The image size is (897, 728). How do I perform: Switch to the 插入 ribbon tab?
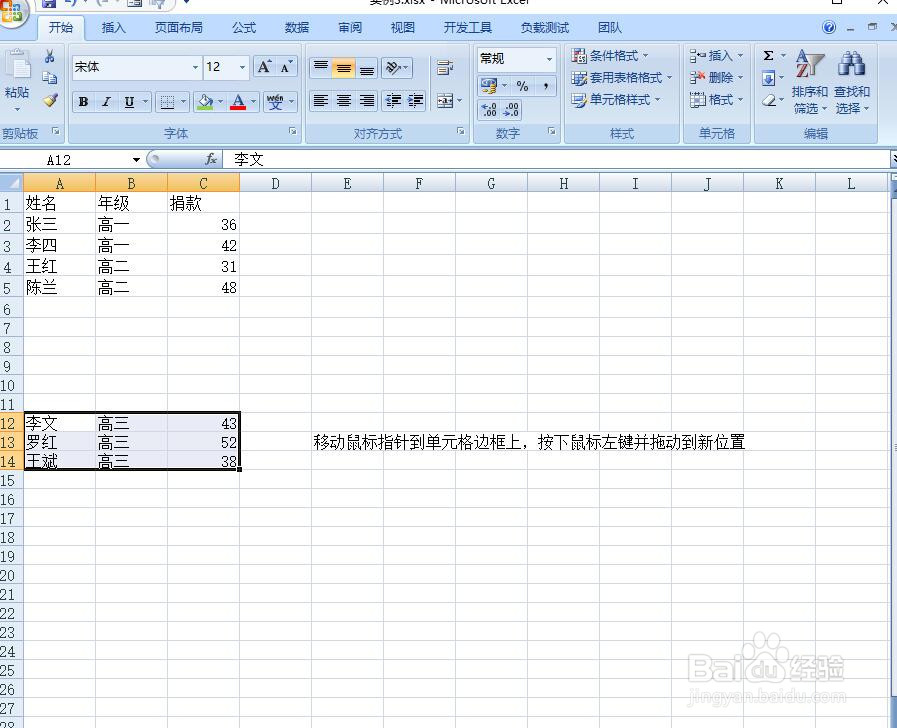tap(113, 27)
